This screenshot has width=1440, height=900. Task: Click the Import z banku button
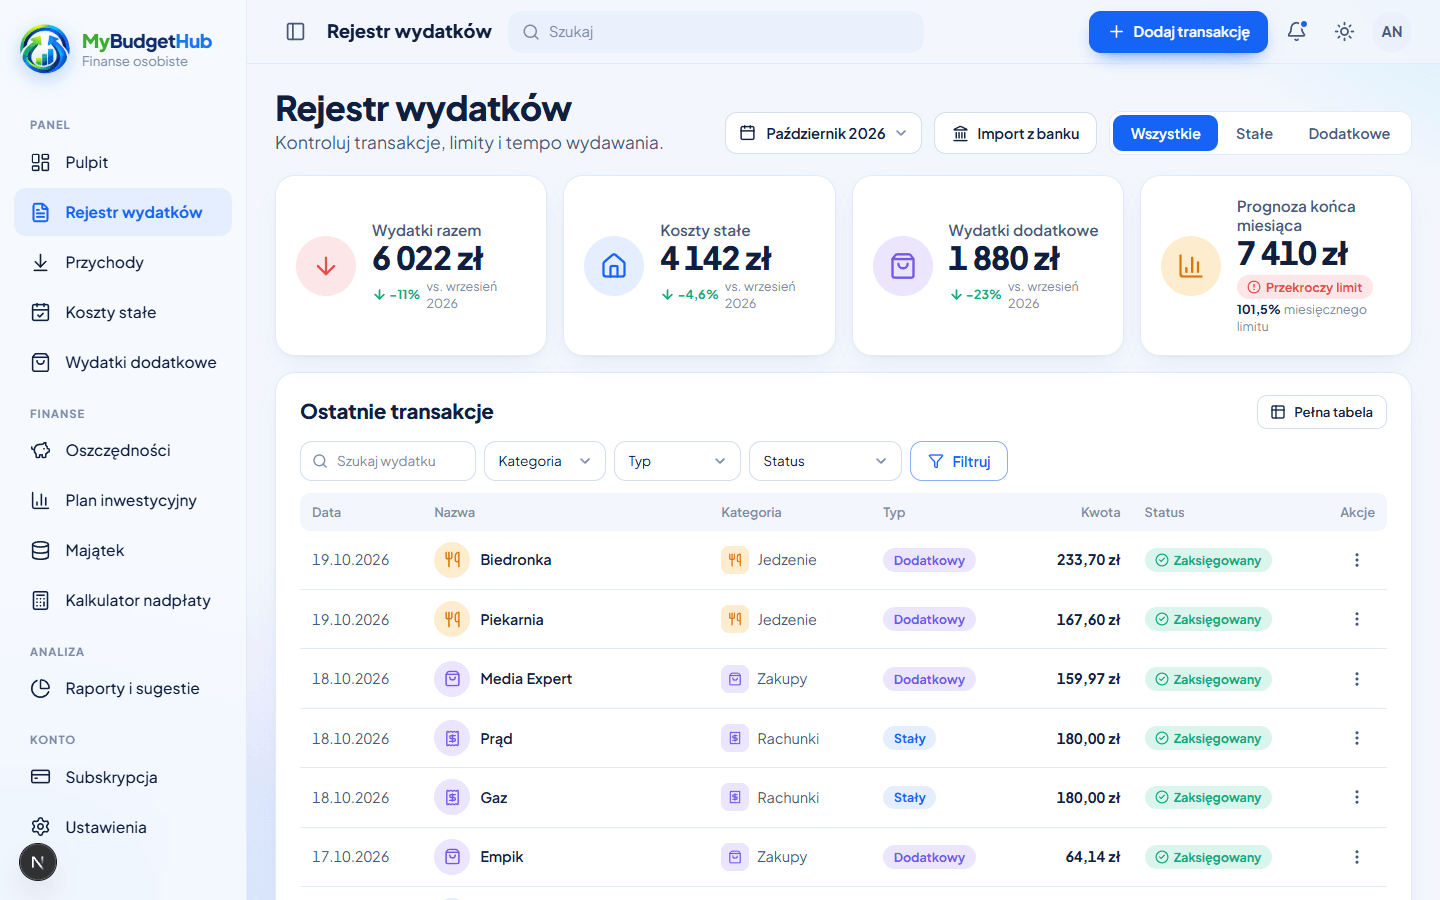tap(1015, 133)
